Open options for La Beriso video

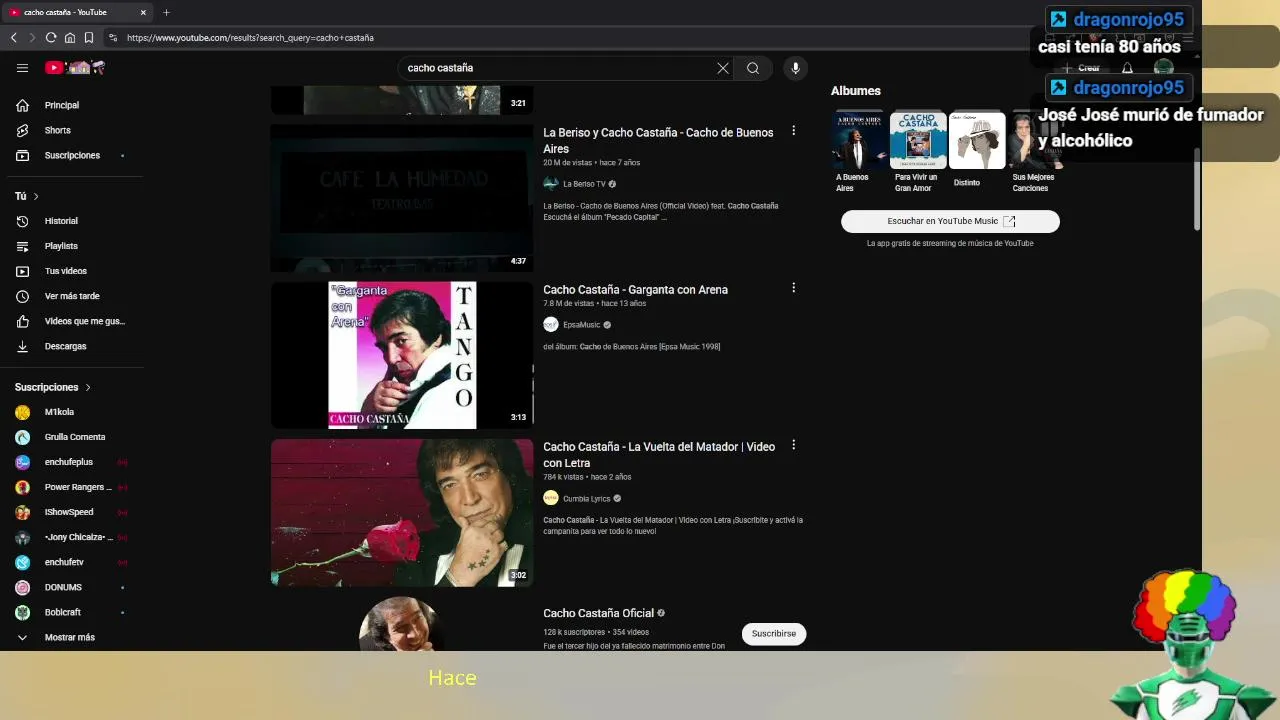tap(793, 131)
